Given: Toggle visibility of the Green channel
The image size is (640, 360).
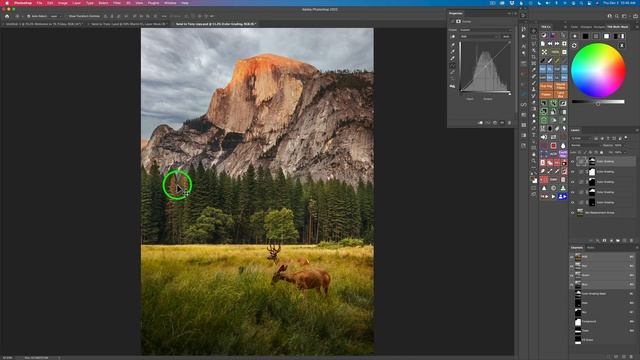Looking at the screenshot, I should [571, 275].
